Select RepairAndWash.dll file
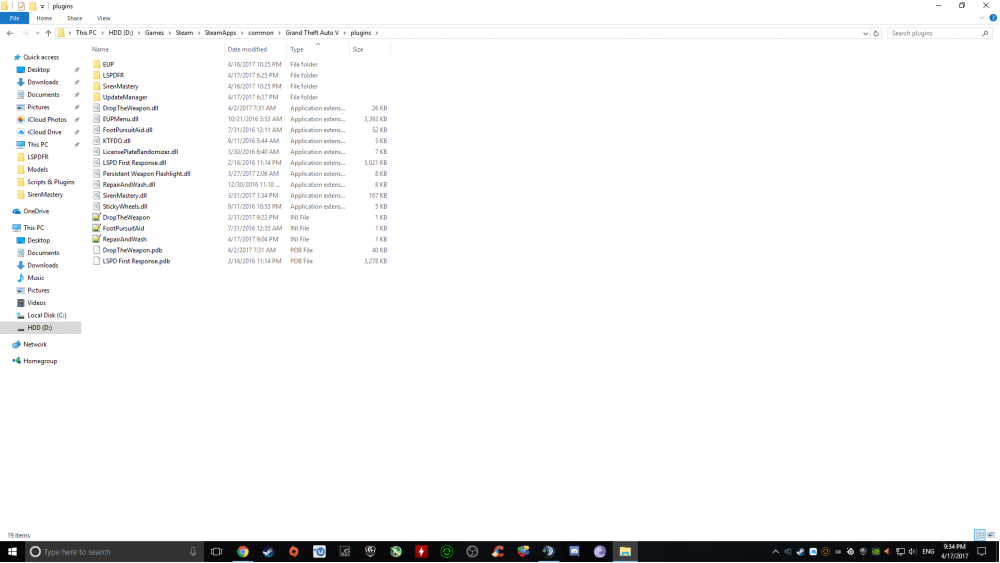 (x=128, y=185)
